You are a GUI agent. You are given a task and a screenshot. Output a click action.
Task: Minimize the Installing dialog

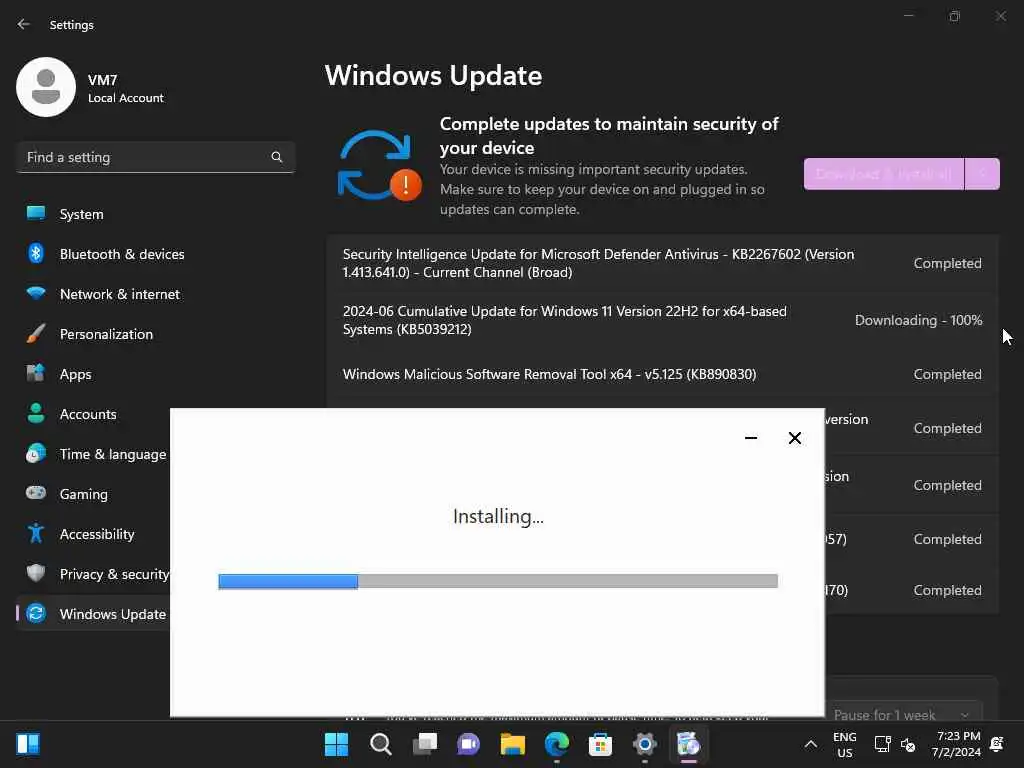(751, 438)
